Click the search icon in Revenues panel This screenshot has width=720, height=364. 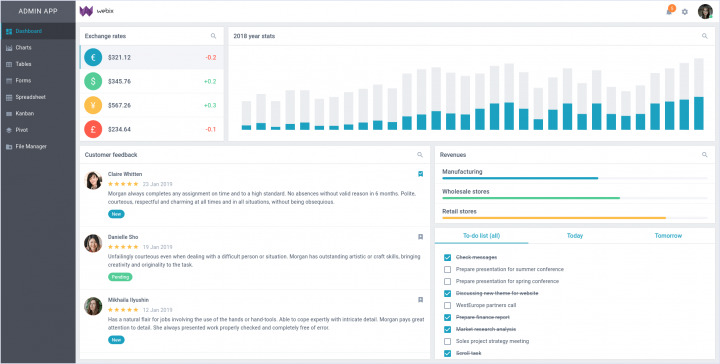pos(705,155)
